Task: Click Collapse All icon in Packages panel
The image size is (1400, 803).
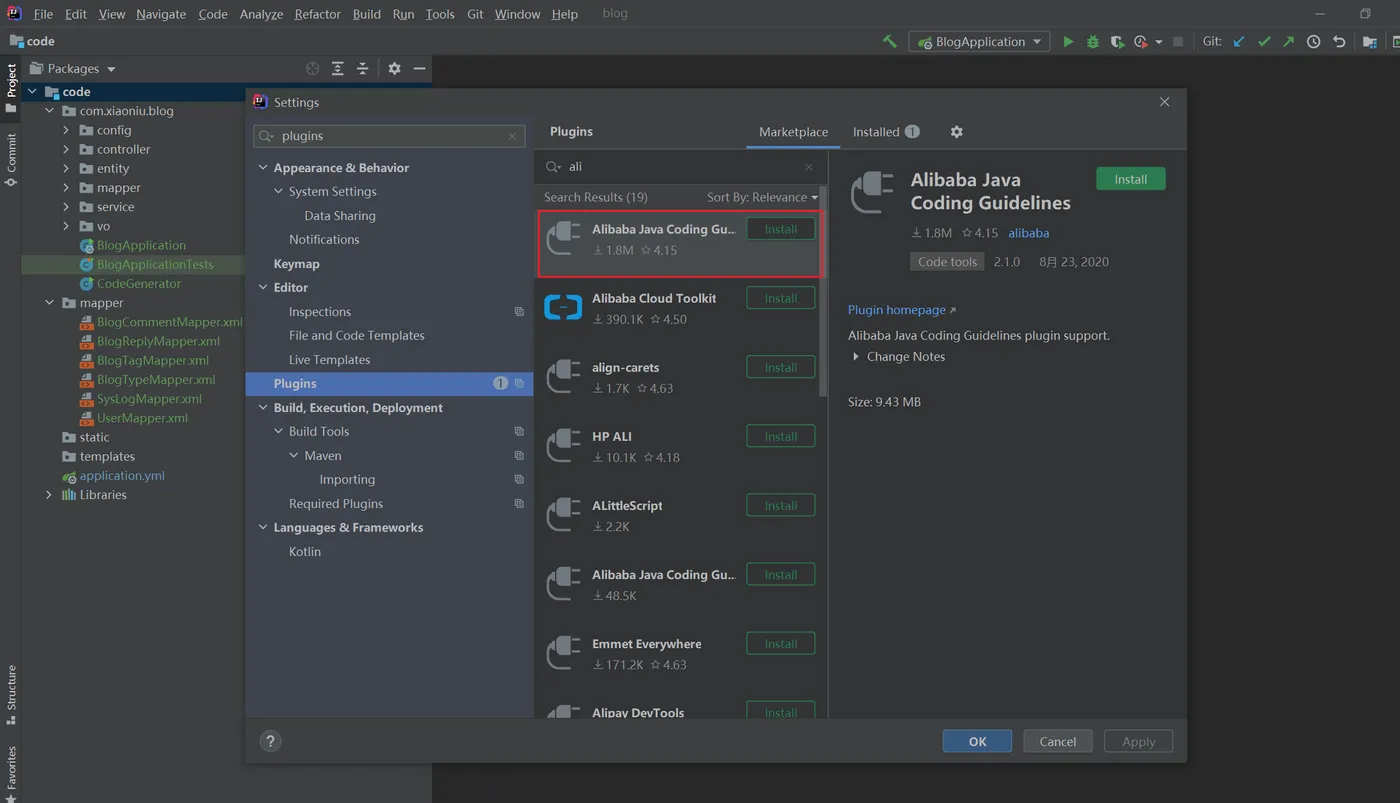Action: click(363, 69)
